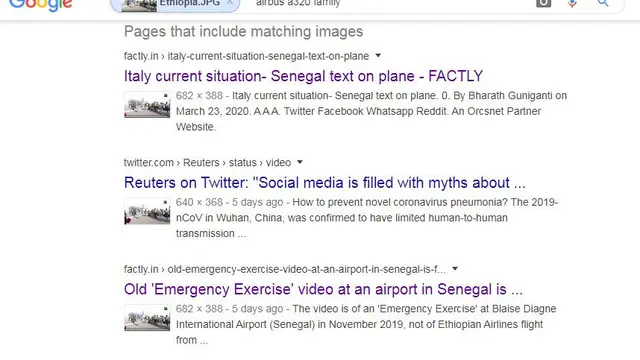Viewport: 640px width, 360px height.
Task: Click the camera search-by-image icon
Action: [543, 3]
